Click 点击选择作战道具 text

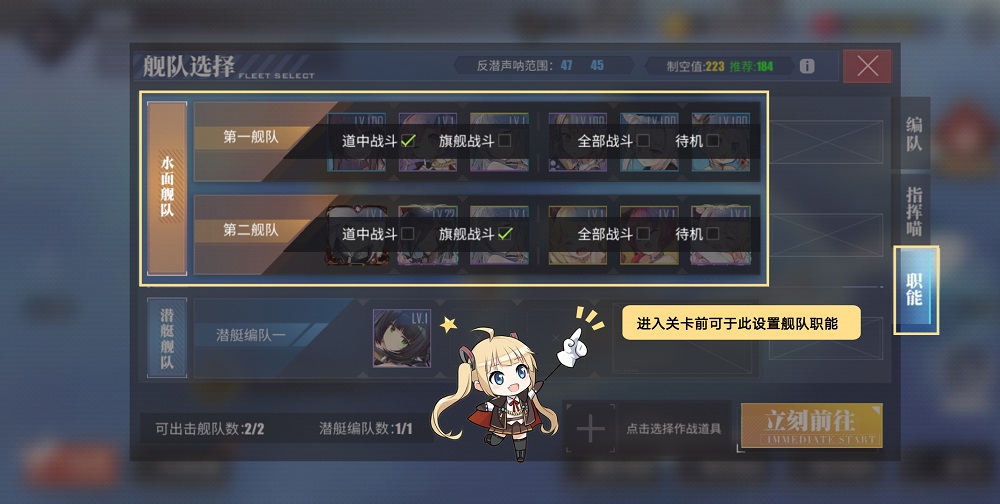[x=673, y=429]
